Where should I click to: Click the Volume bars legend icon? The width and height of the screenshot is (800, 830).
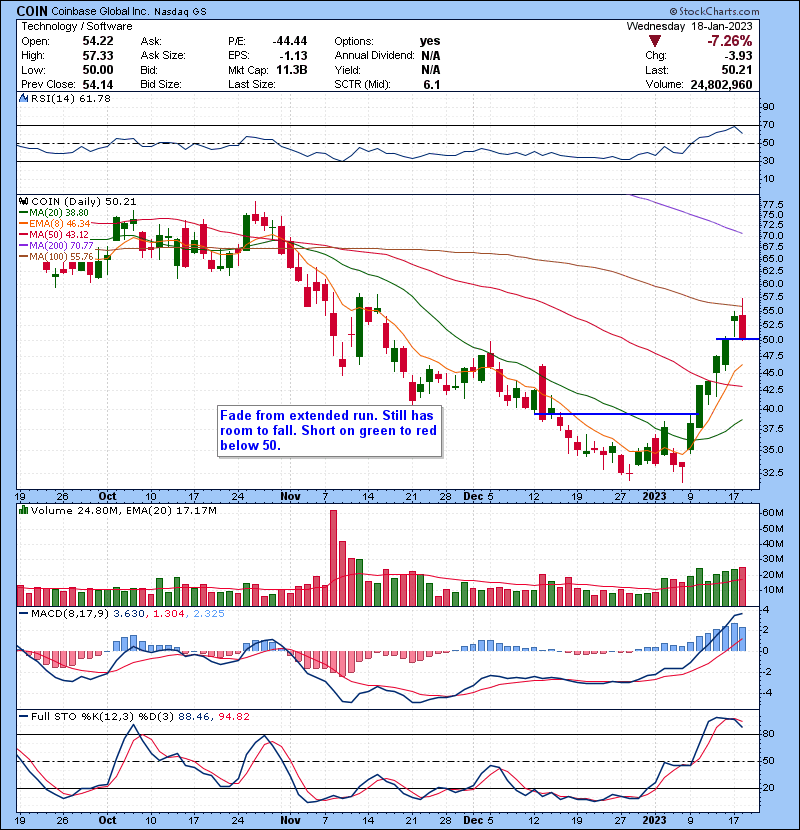pos(24,510)
